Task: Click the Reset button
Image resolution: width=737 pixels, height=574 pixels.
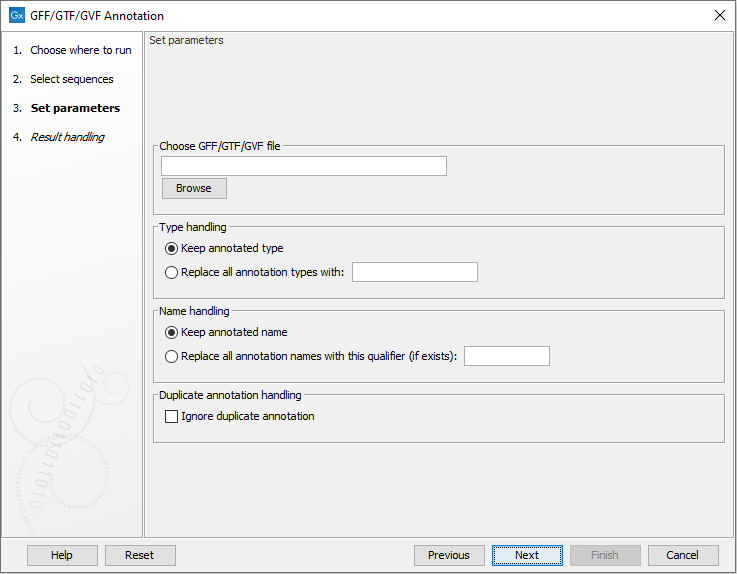Action: (x=139, y=555)
